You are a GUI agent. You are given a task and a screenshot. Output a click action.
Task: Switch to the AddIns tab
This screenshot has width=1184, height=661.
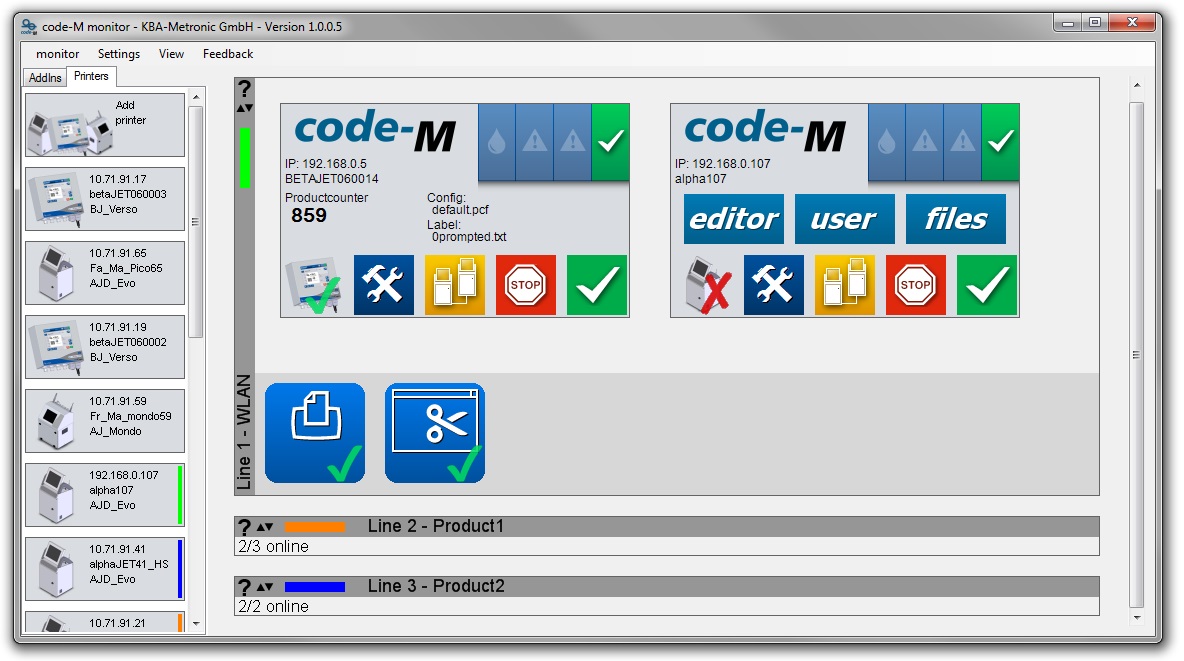[x=45, y=77]
